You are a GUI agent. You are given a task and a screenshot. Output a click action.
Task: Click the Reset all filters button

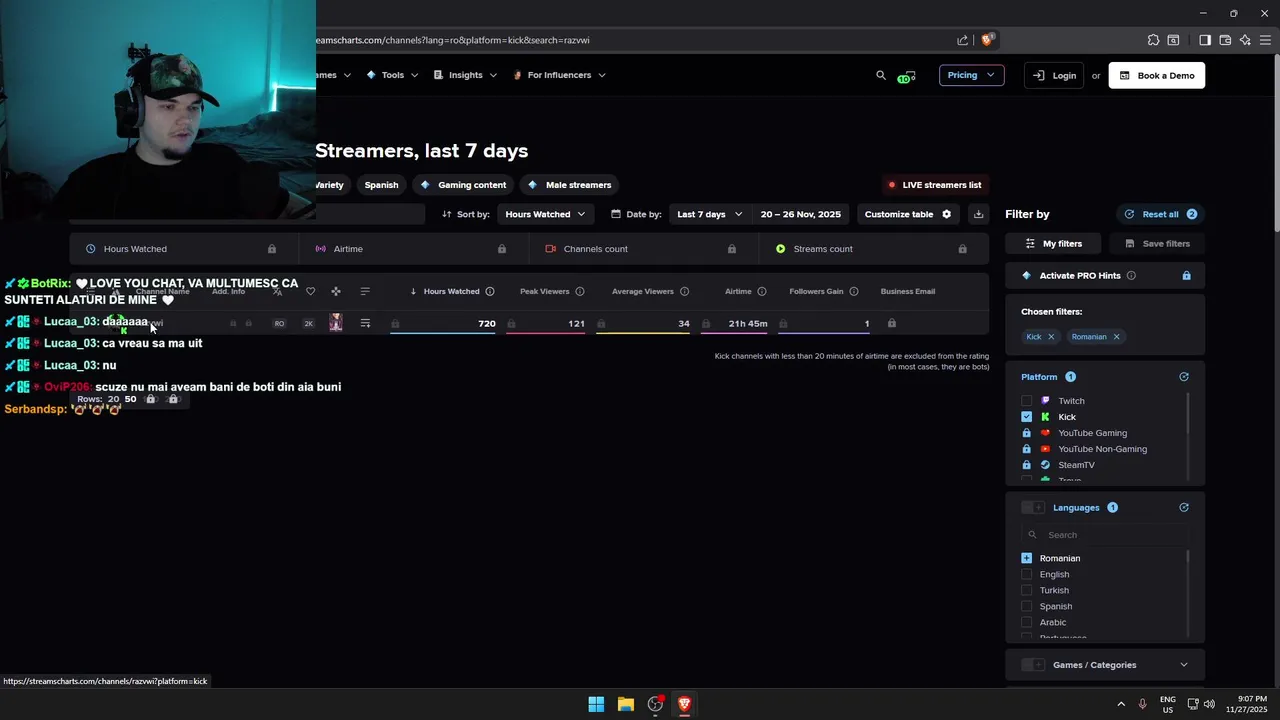(x=1160, y=214)
